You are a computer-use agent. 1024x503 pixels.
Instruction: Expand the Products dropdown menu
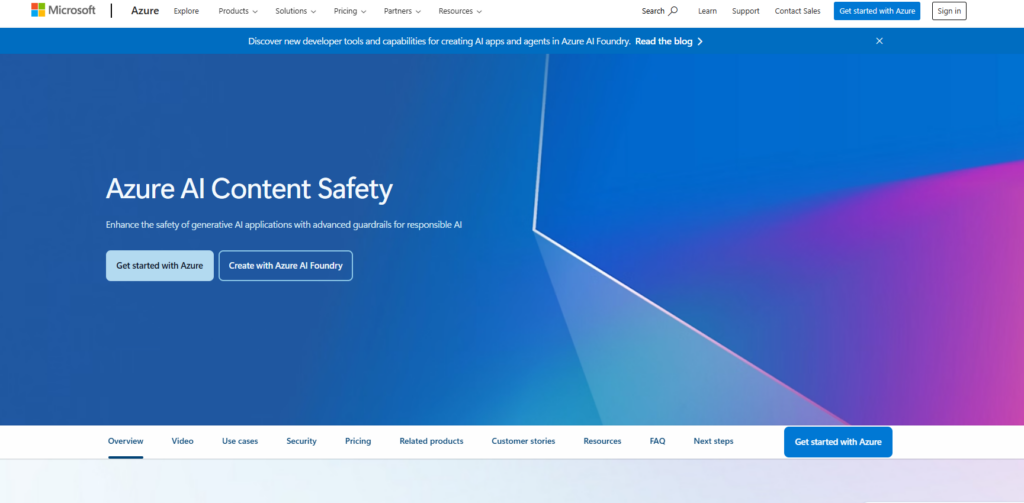pos(238,11)
